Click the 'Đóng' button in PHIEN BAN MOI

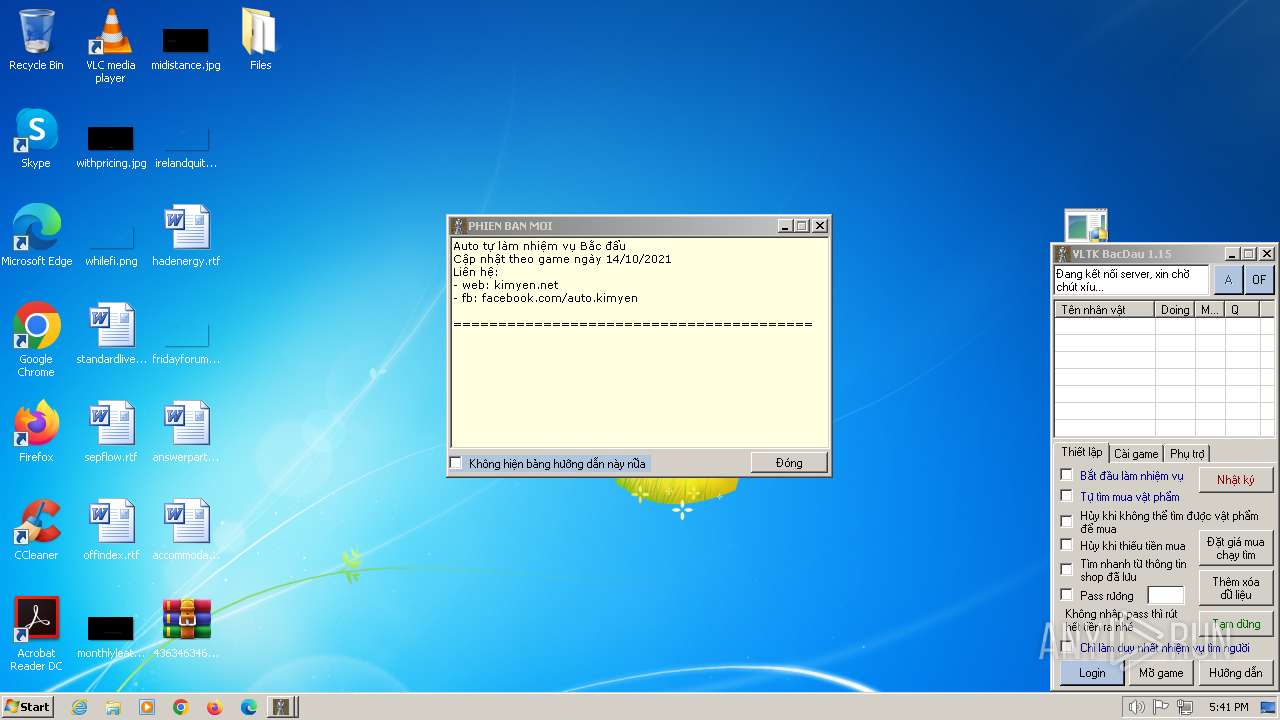tap(789, 462)
